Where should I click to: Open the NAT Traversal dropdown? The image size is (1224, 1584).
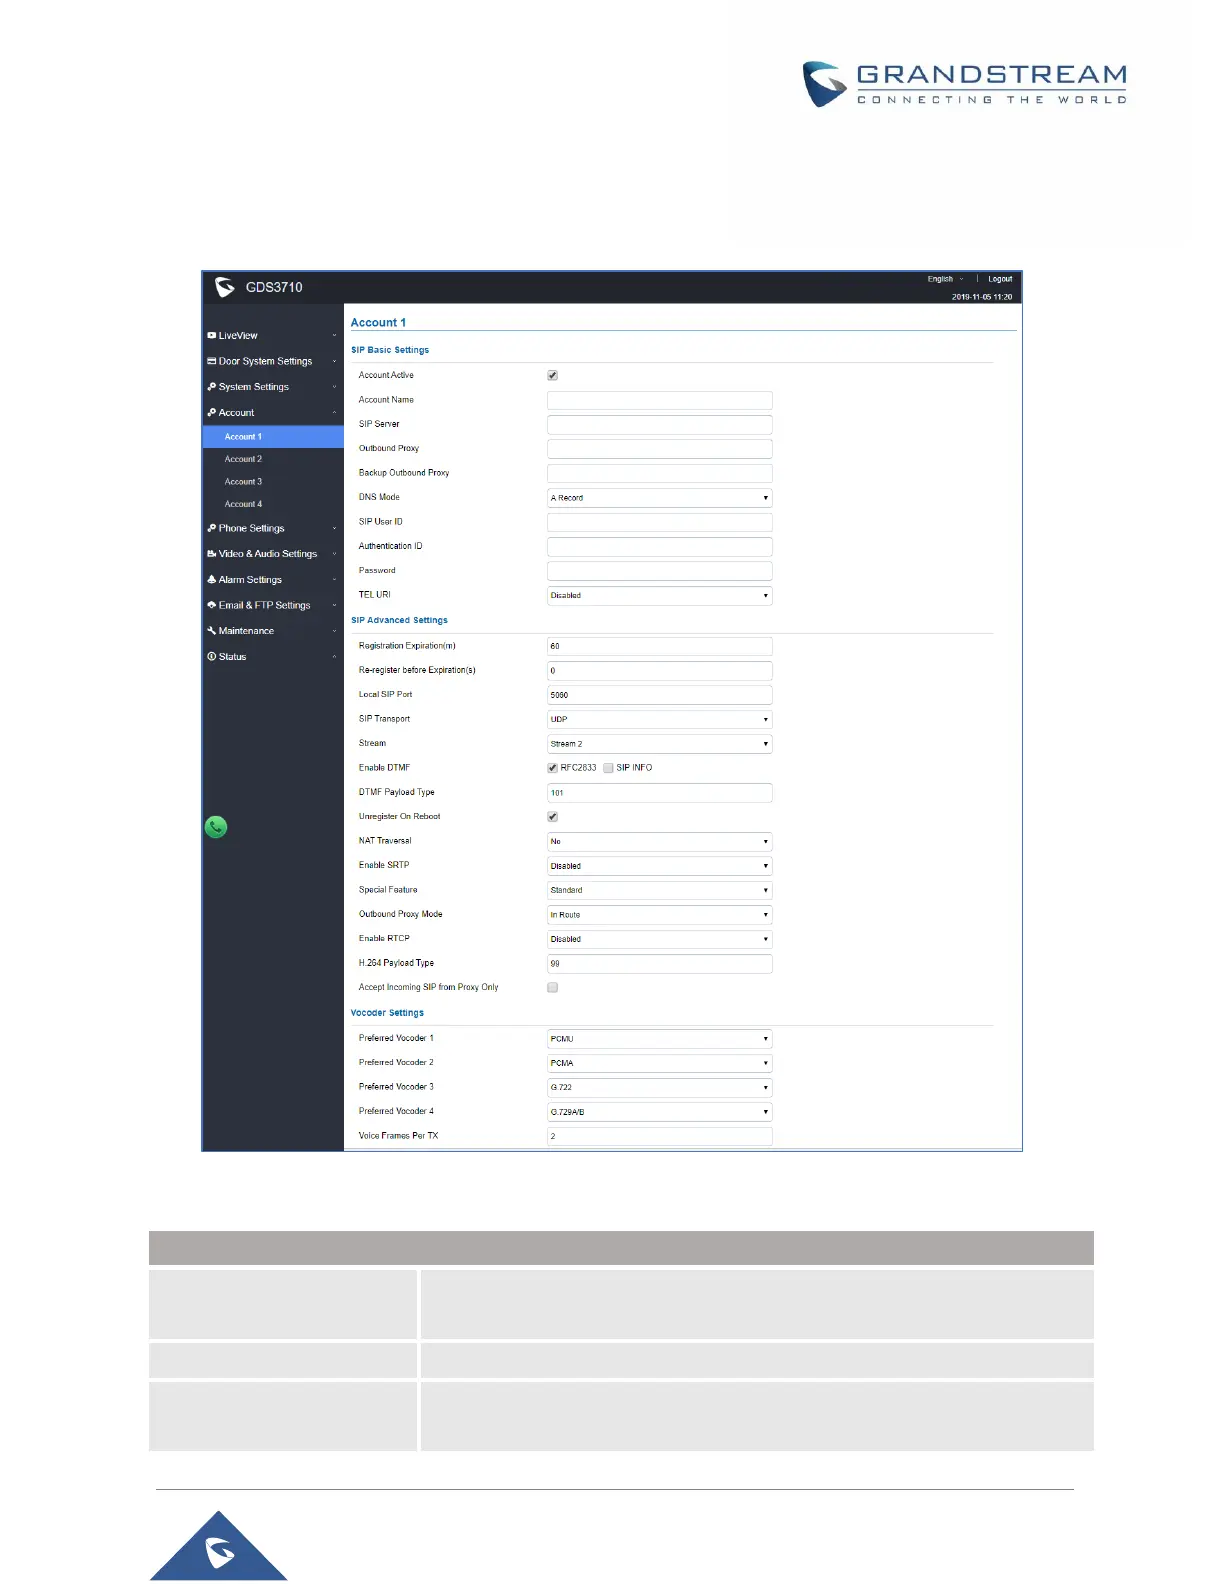pos(660,842)
